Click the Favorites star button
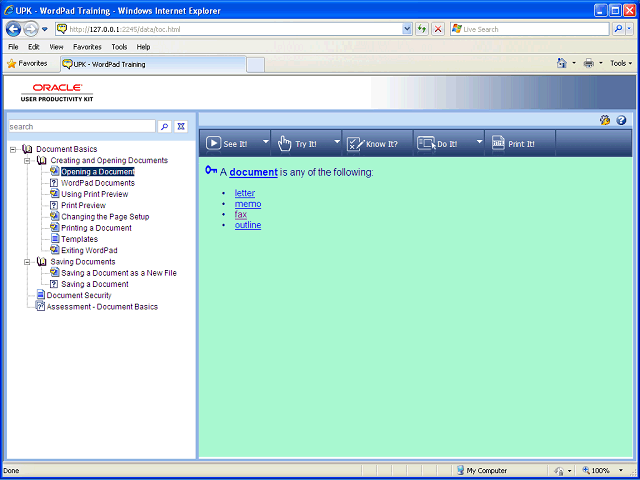Screen dimensions: 640x480 click(x=27, y=64)
